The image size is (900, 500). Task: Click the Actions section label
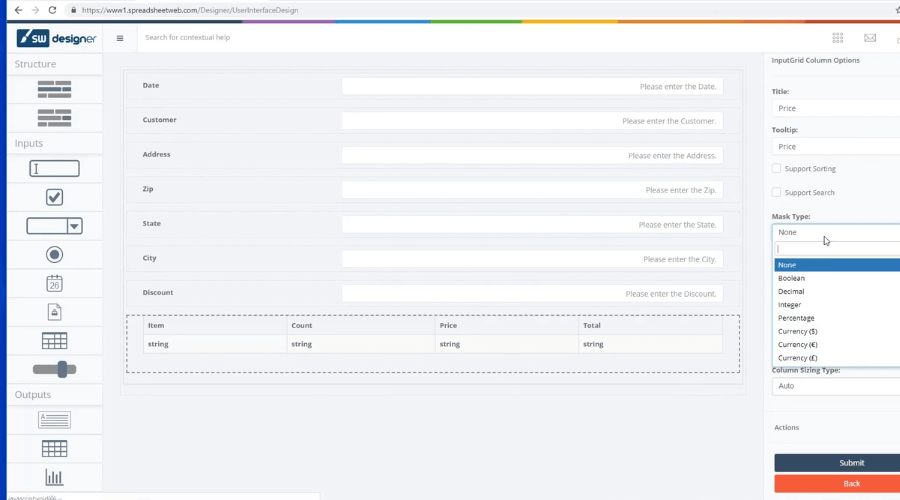tap(786, 427)
